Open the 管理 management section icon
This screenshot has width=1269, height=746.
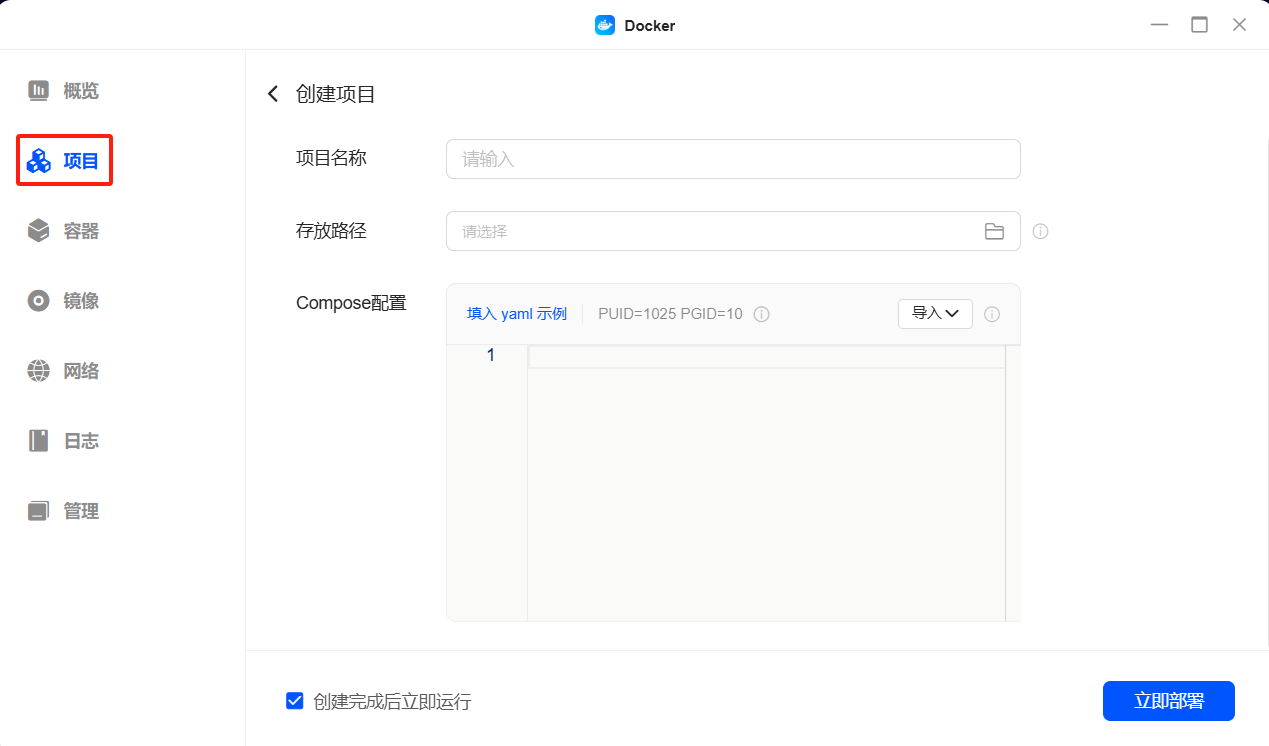pyautogui.click(x=38, y=511)
